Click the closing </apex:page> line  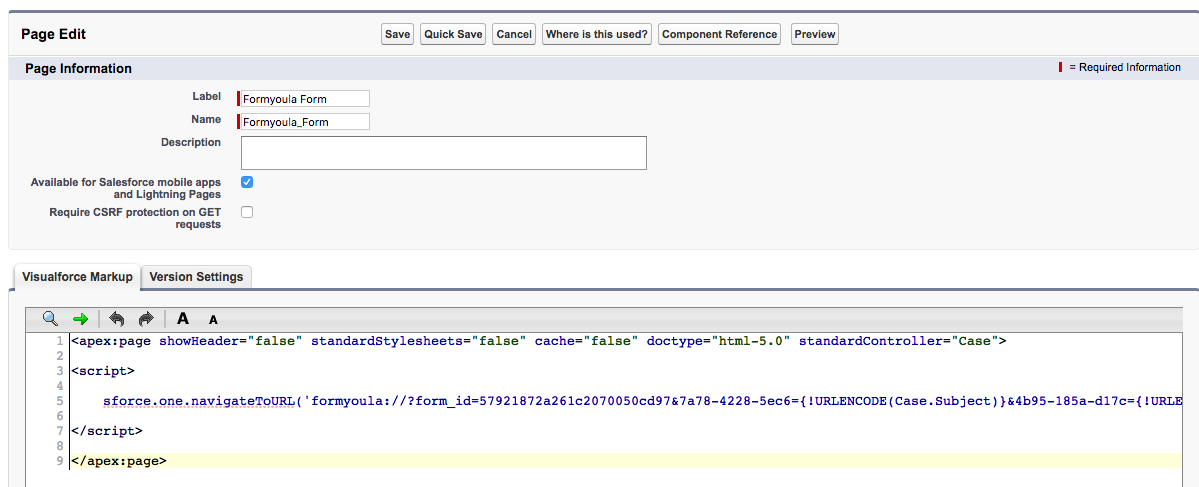click(118, 461)
